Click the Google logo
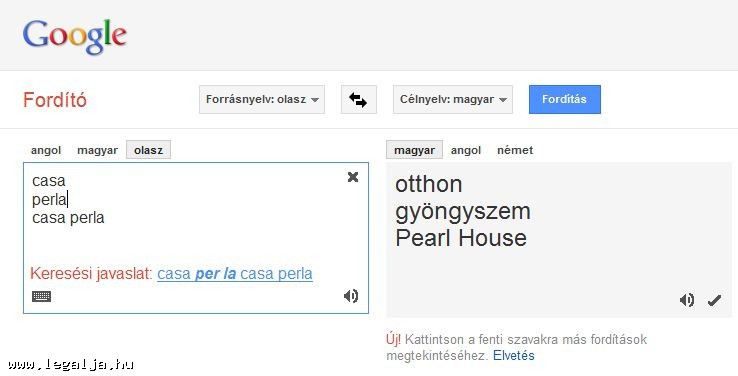Viewport: 738px width, 376px height. (x=75, y=36)
